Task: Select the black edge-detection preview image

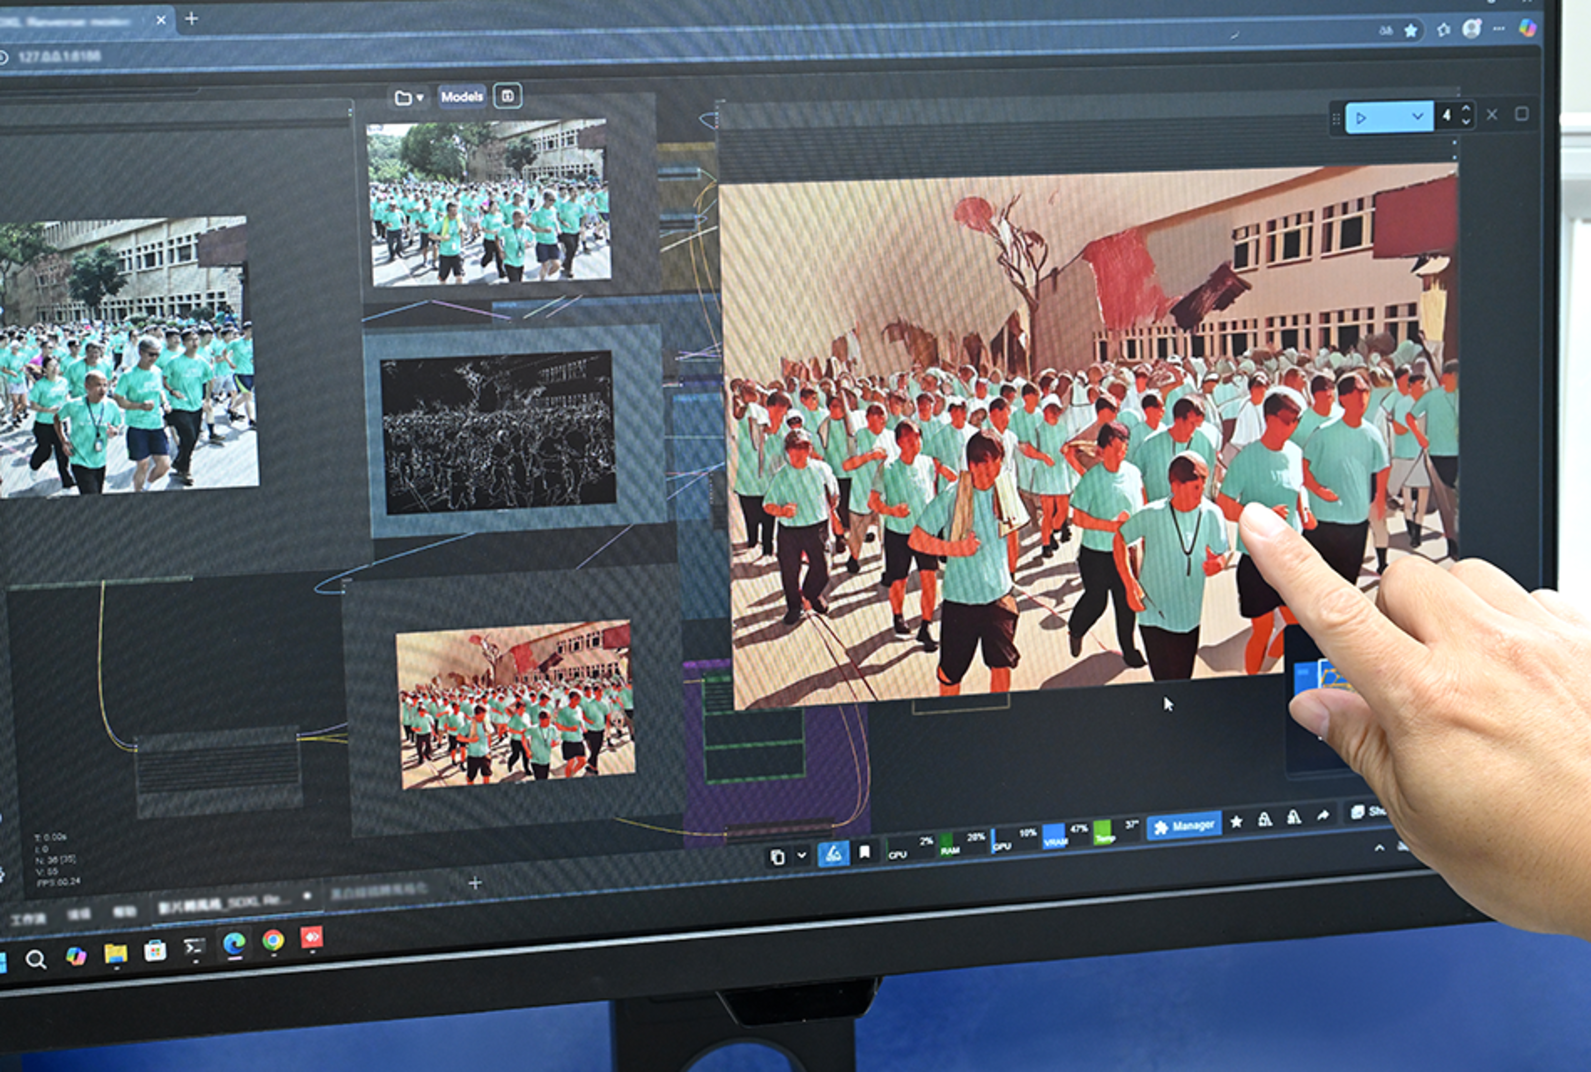Action: tap(498, 432)
